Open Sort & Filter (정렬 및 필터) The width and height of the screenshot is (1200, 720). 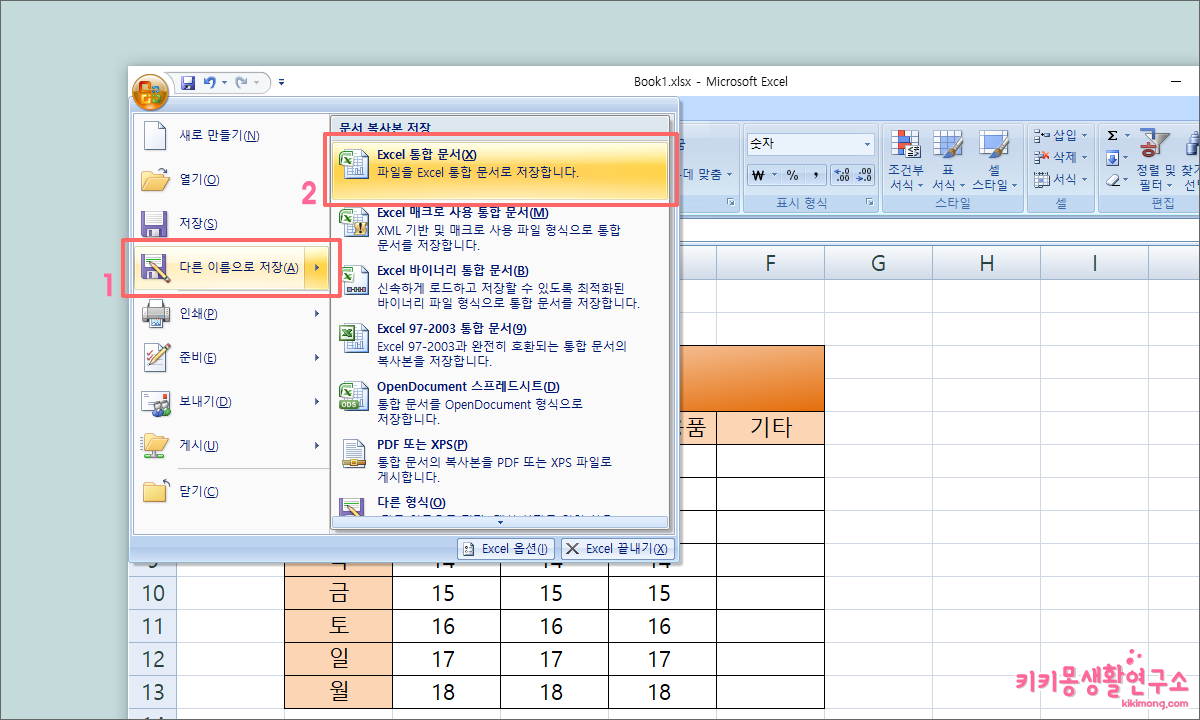pos(1153,160)
